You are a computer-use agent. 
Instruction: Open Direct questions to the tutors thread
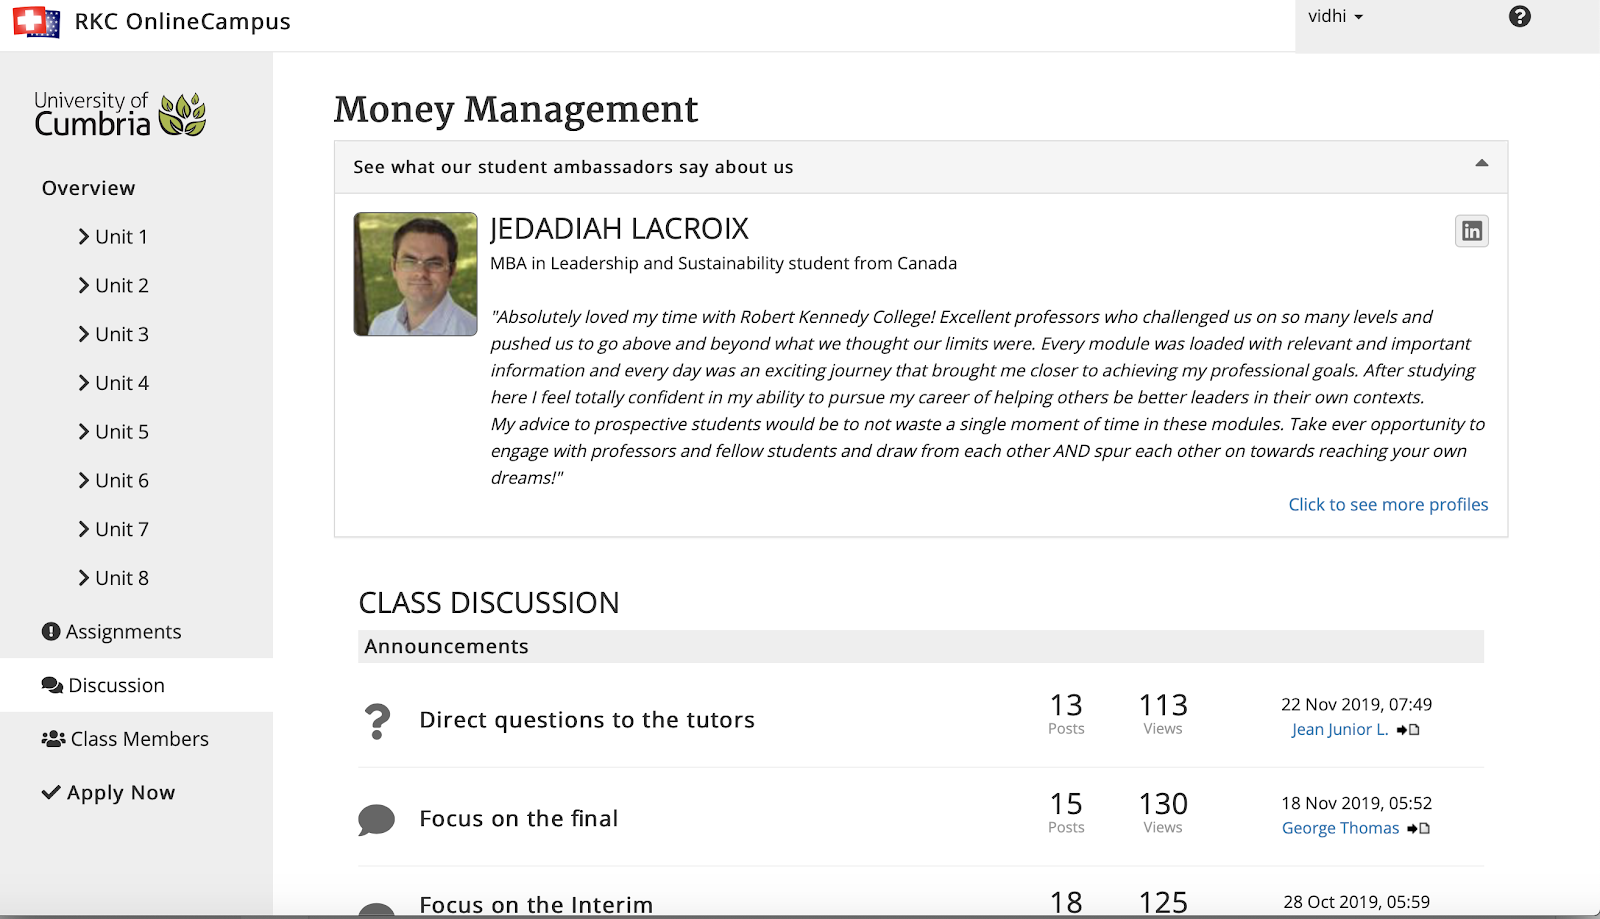click(x=586, y=720)
